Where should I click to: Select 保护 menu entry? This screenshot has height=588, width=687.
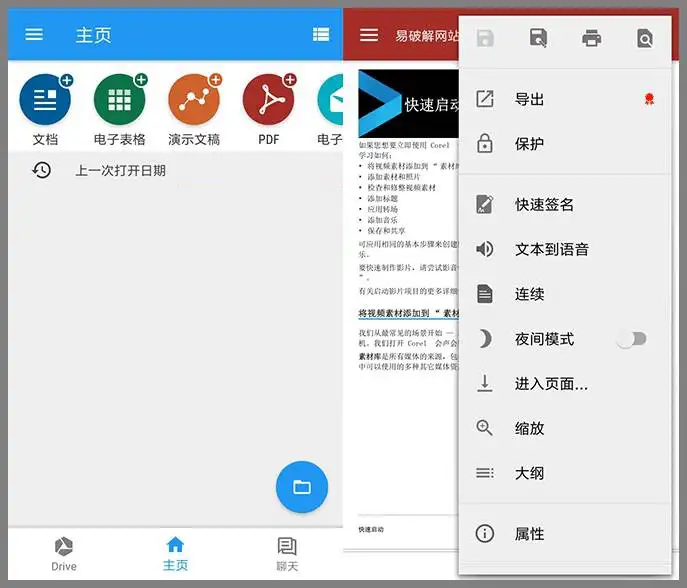point(529,144)
